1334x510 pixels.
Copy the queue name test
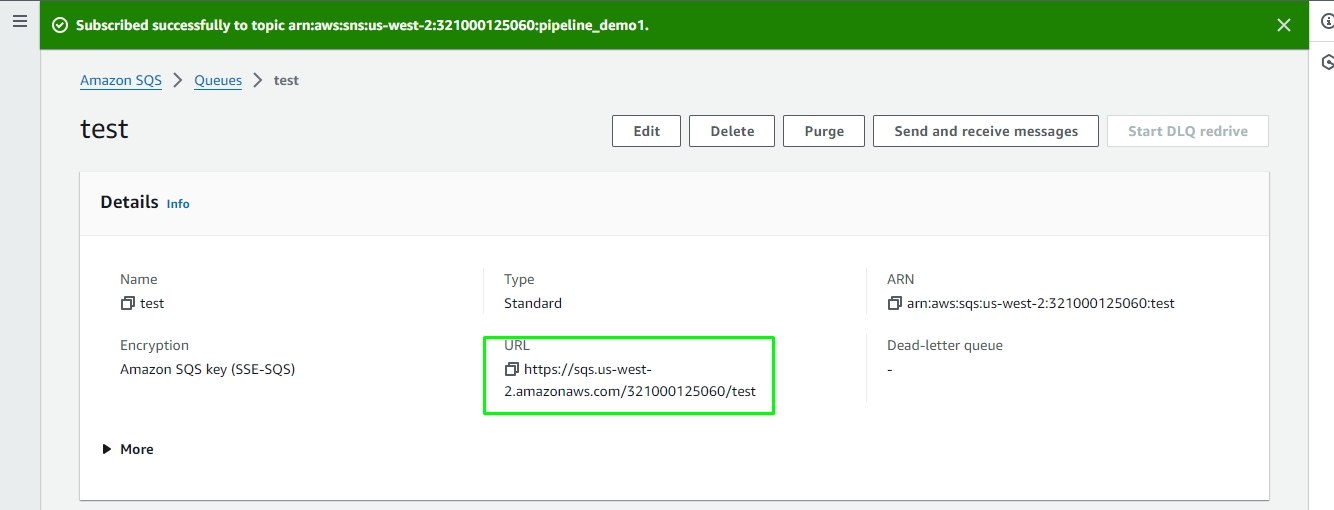coord(127,303)
